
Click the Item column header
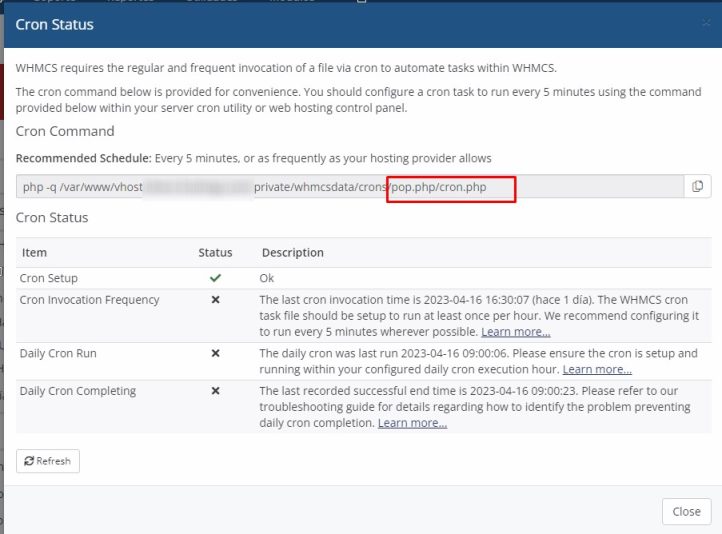click(x=34, y=253)
